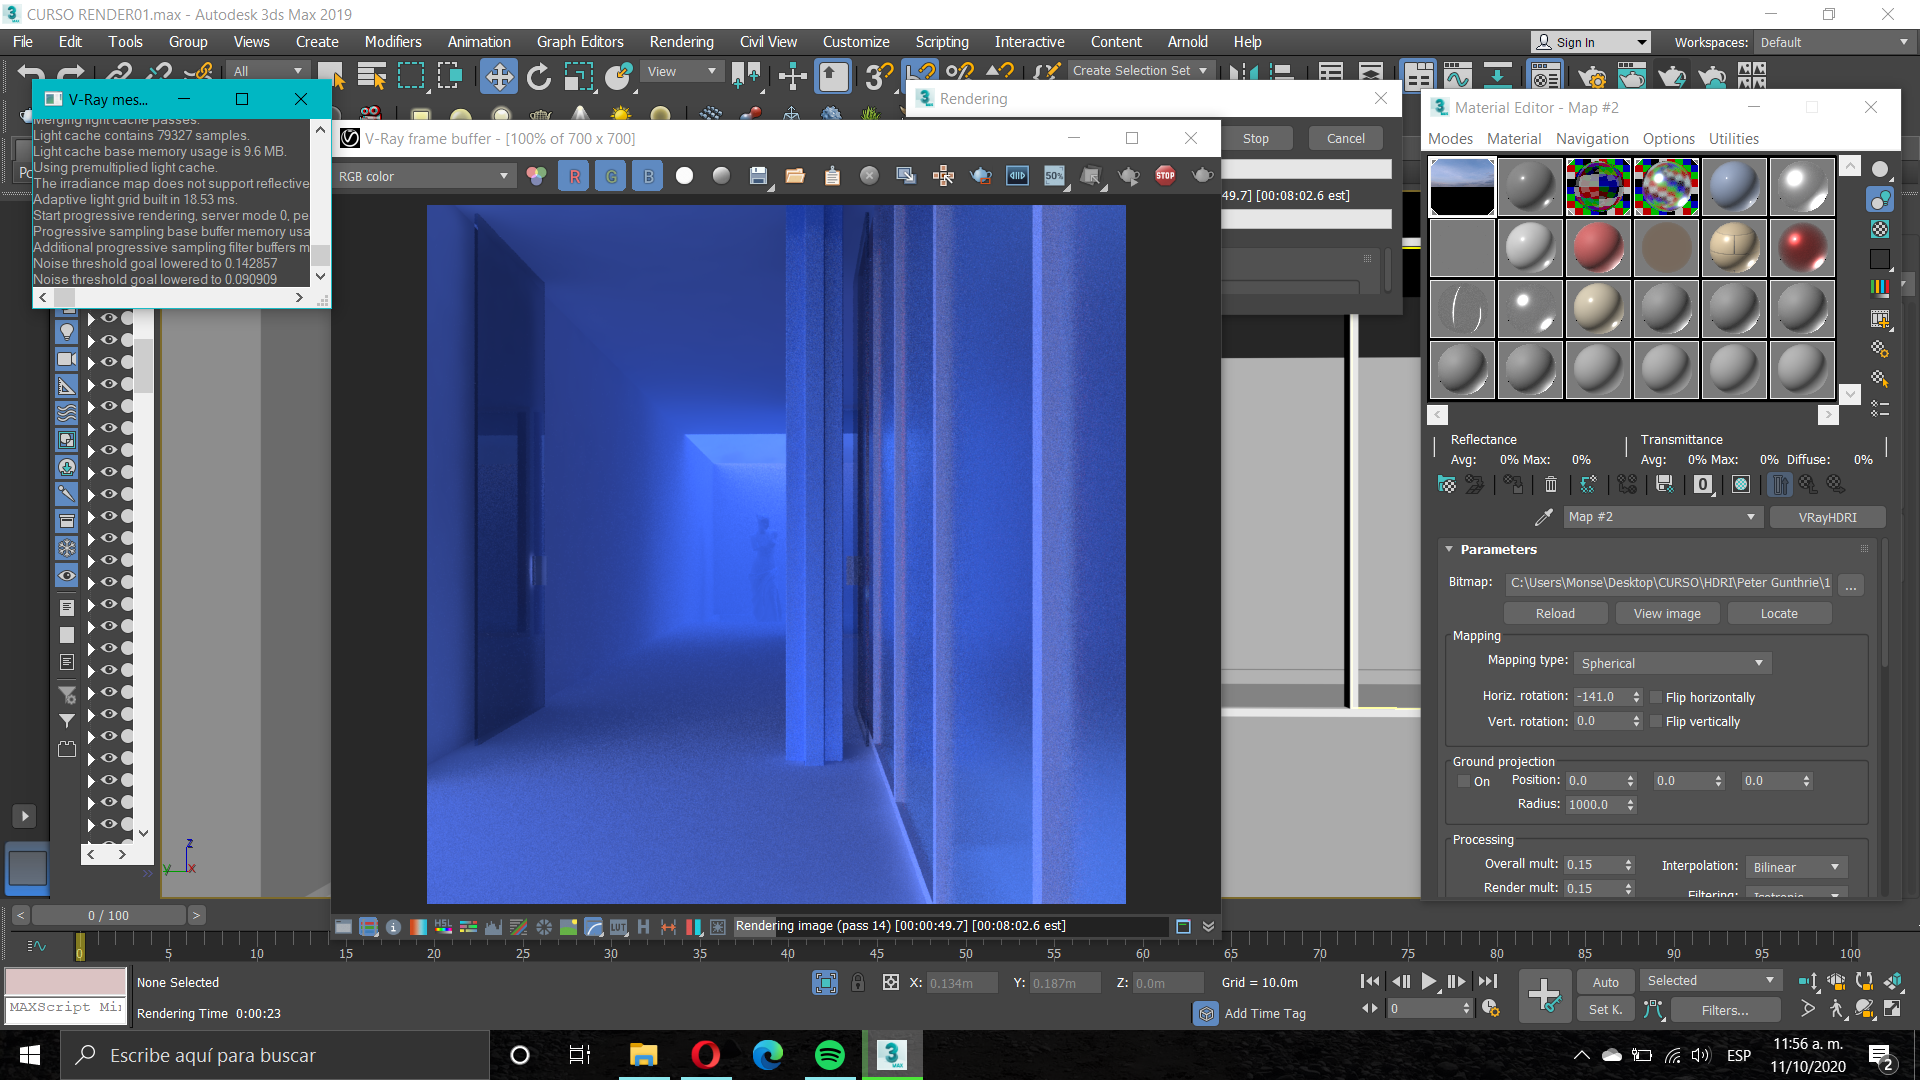Open the Create Selection Set dropdown

pos(1141,71)
